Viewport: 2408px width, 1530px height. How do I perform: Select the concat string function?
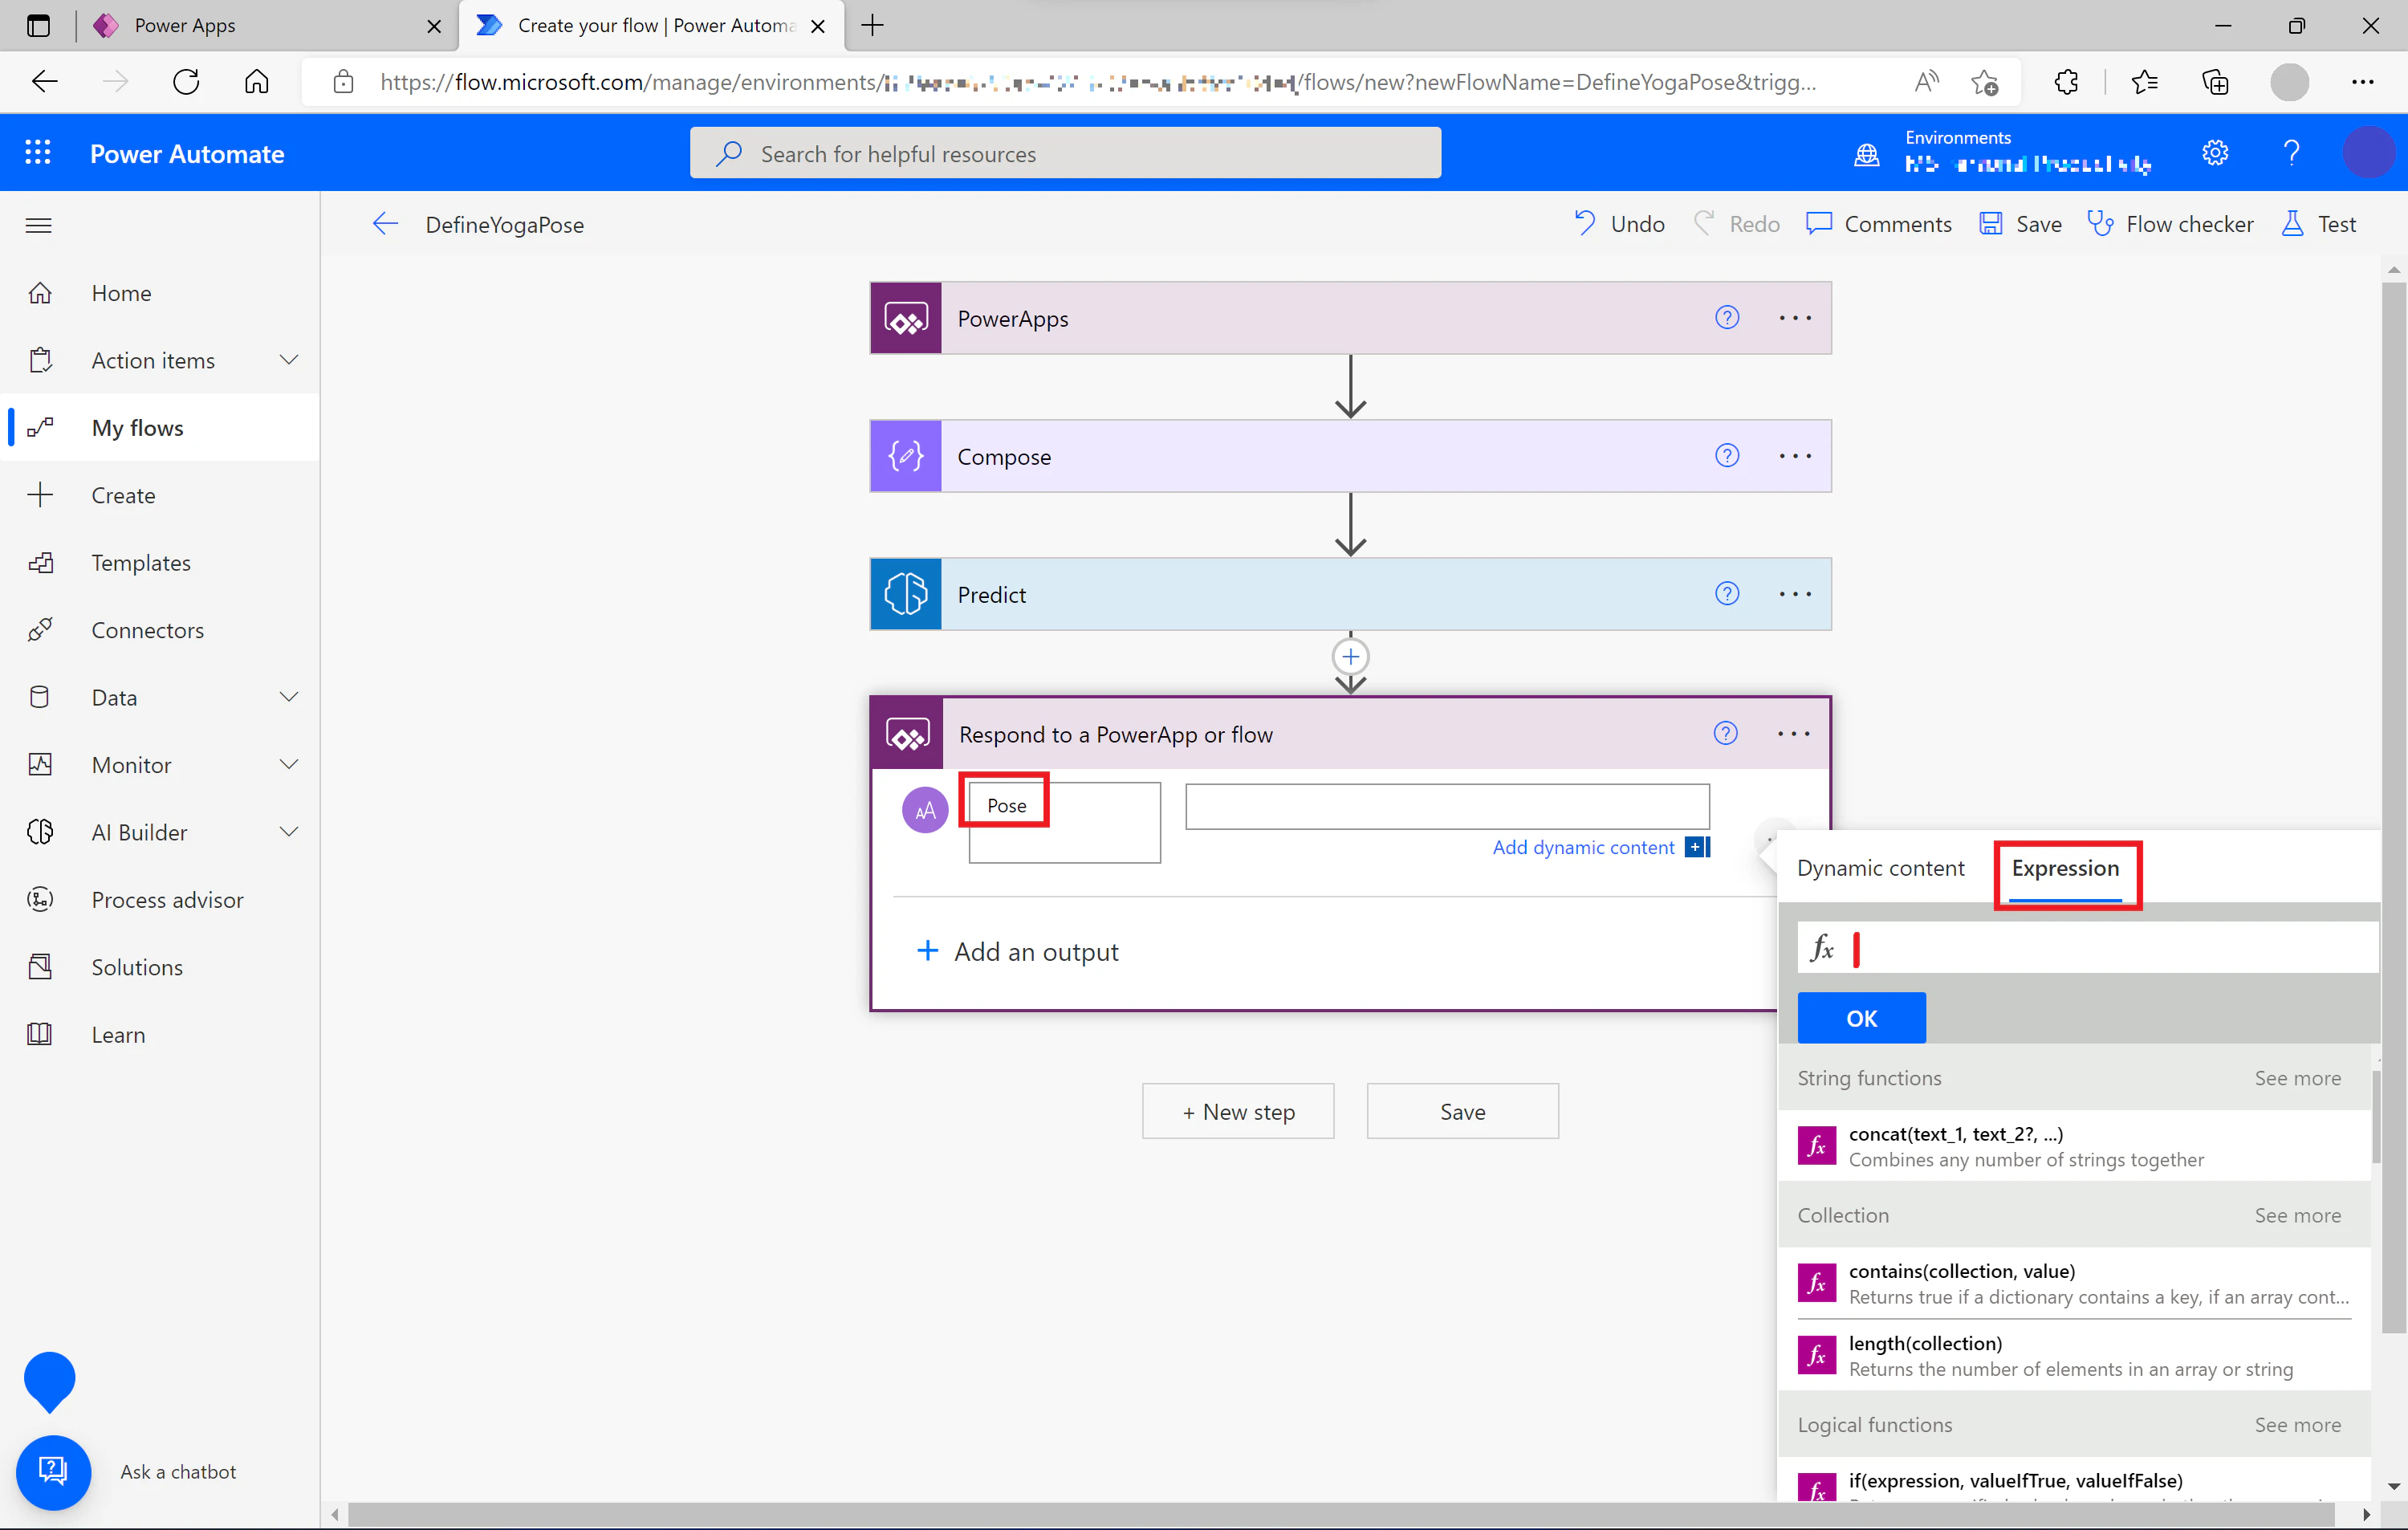[x=2073, y=1146]
